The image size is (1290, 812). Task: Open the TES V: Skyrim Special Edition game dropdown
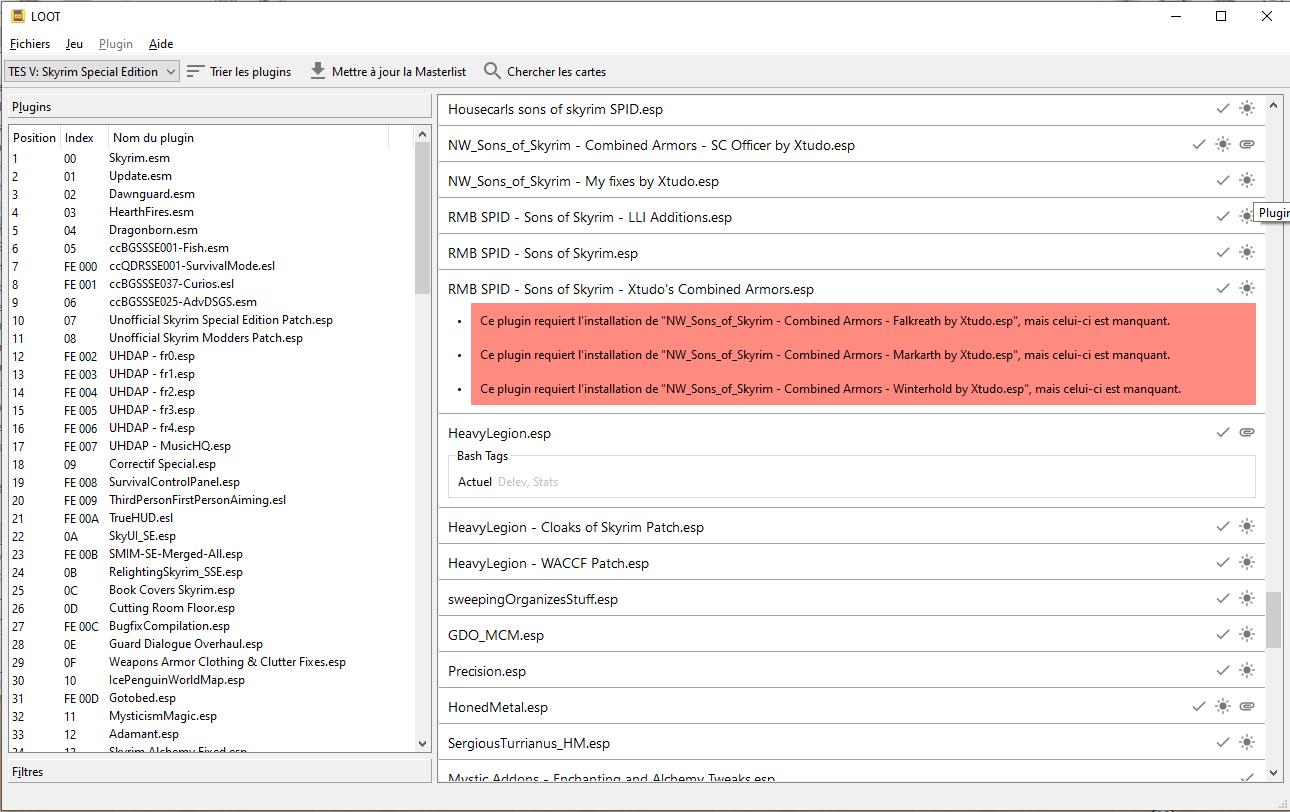(92, 71)
